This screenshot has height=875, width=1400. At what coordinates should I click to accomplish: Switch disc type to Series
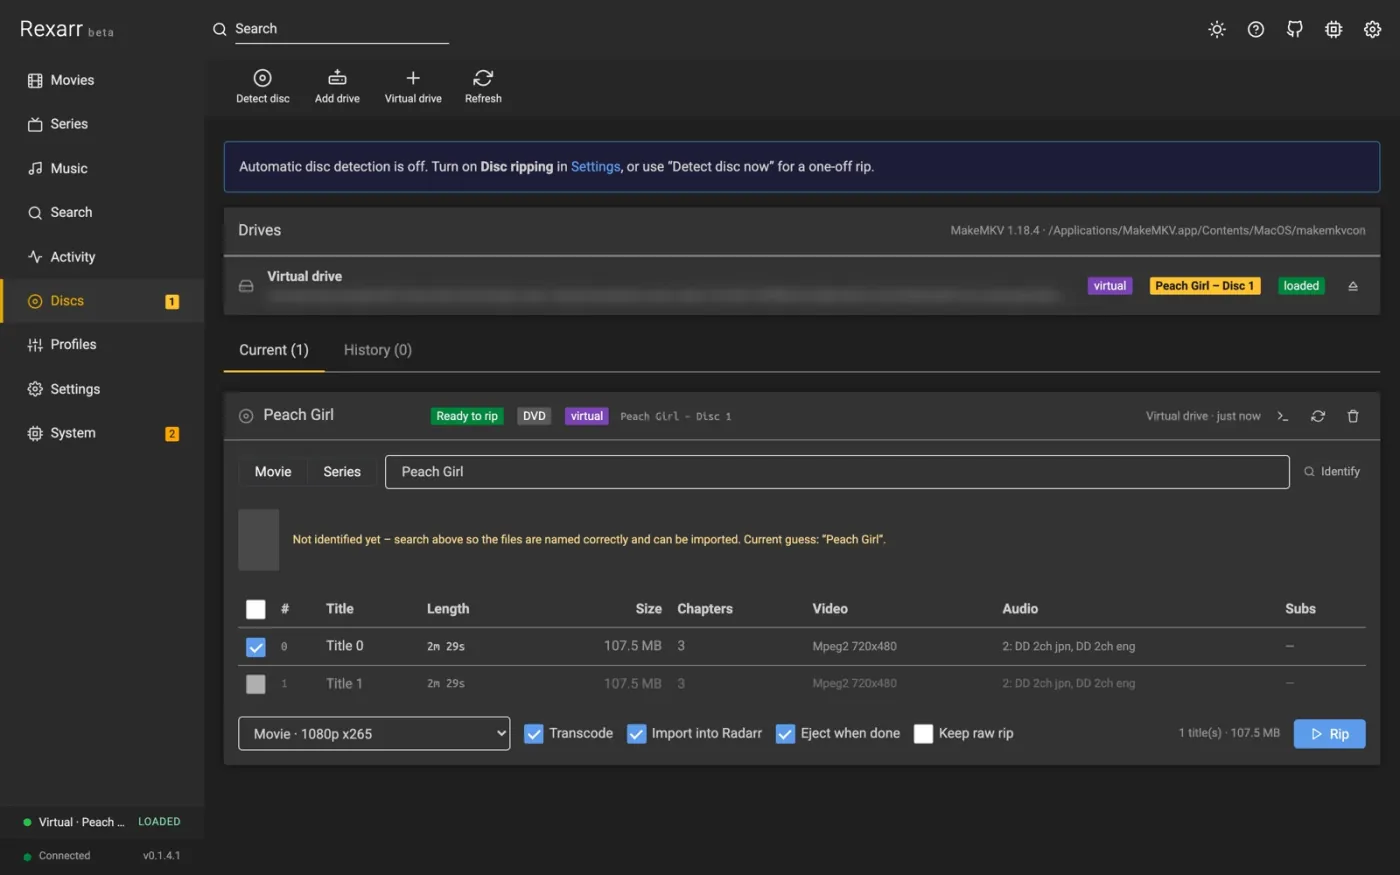click(342, 472)
